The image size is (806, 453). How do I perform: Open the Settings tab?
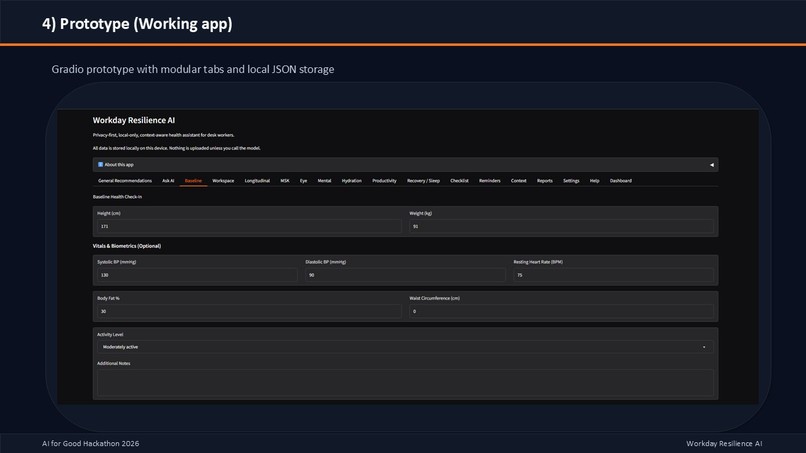[571, 180]
